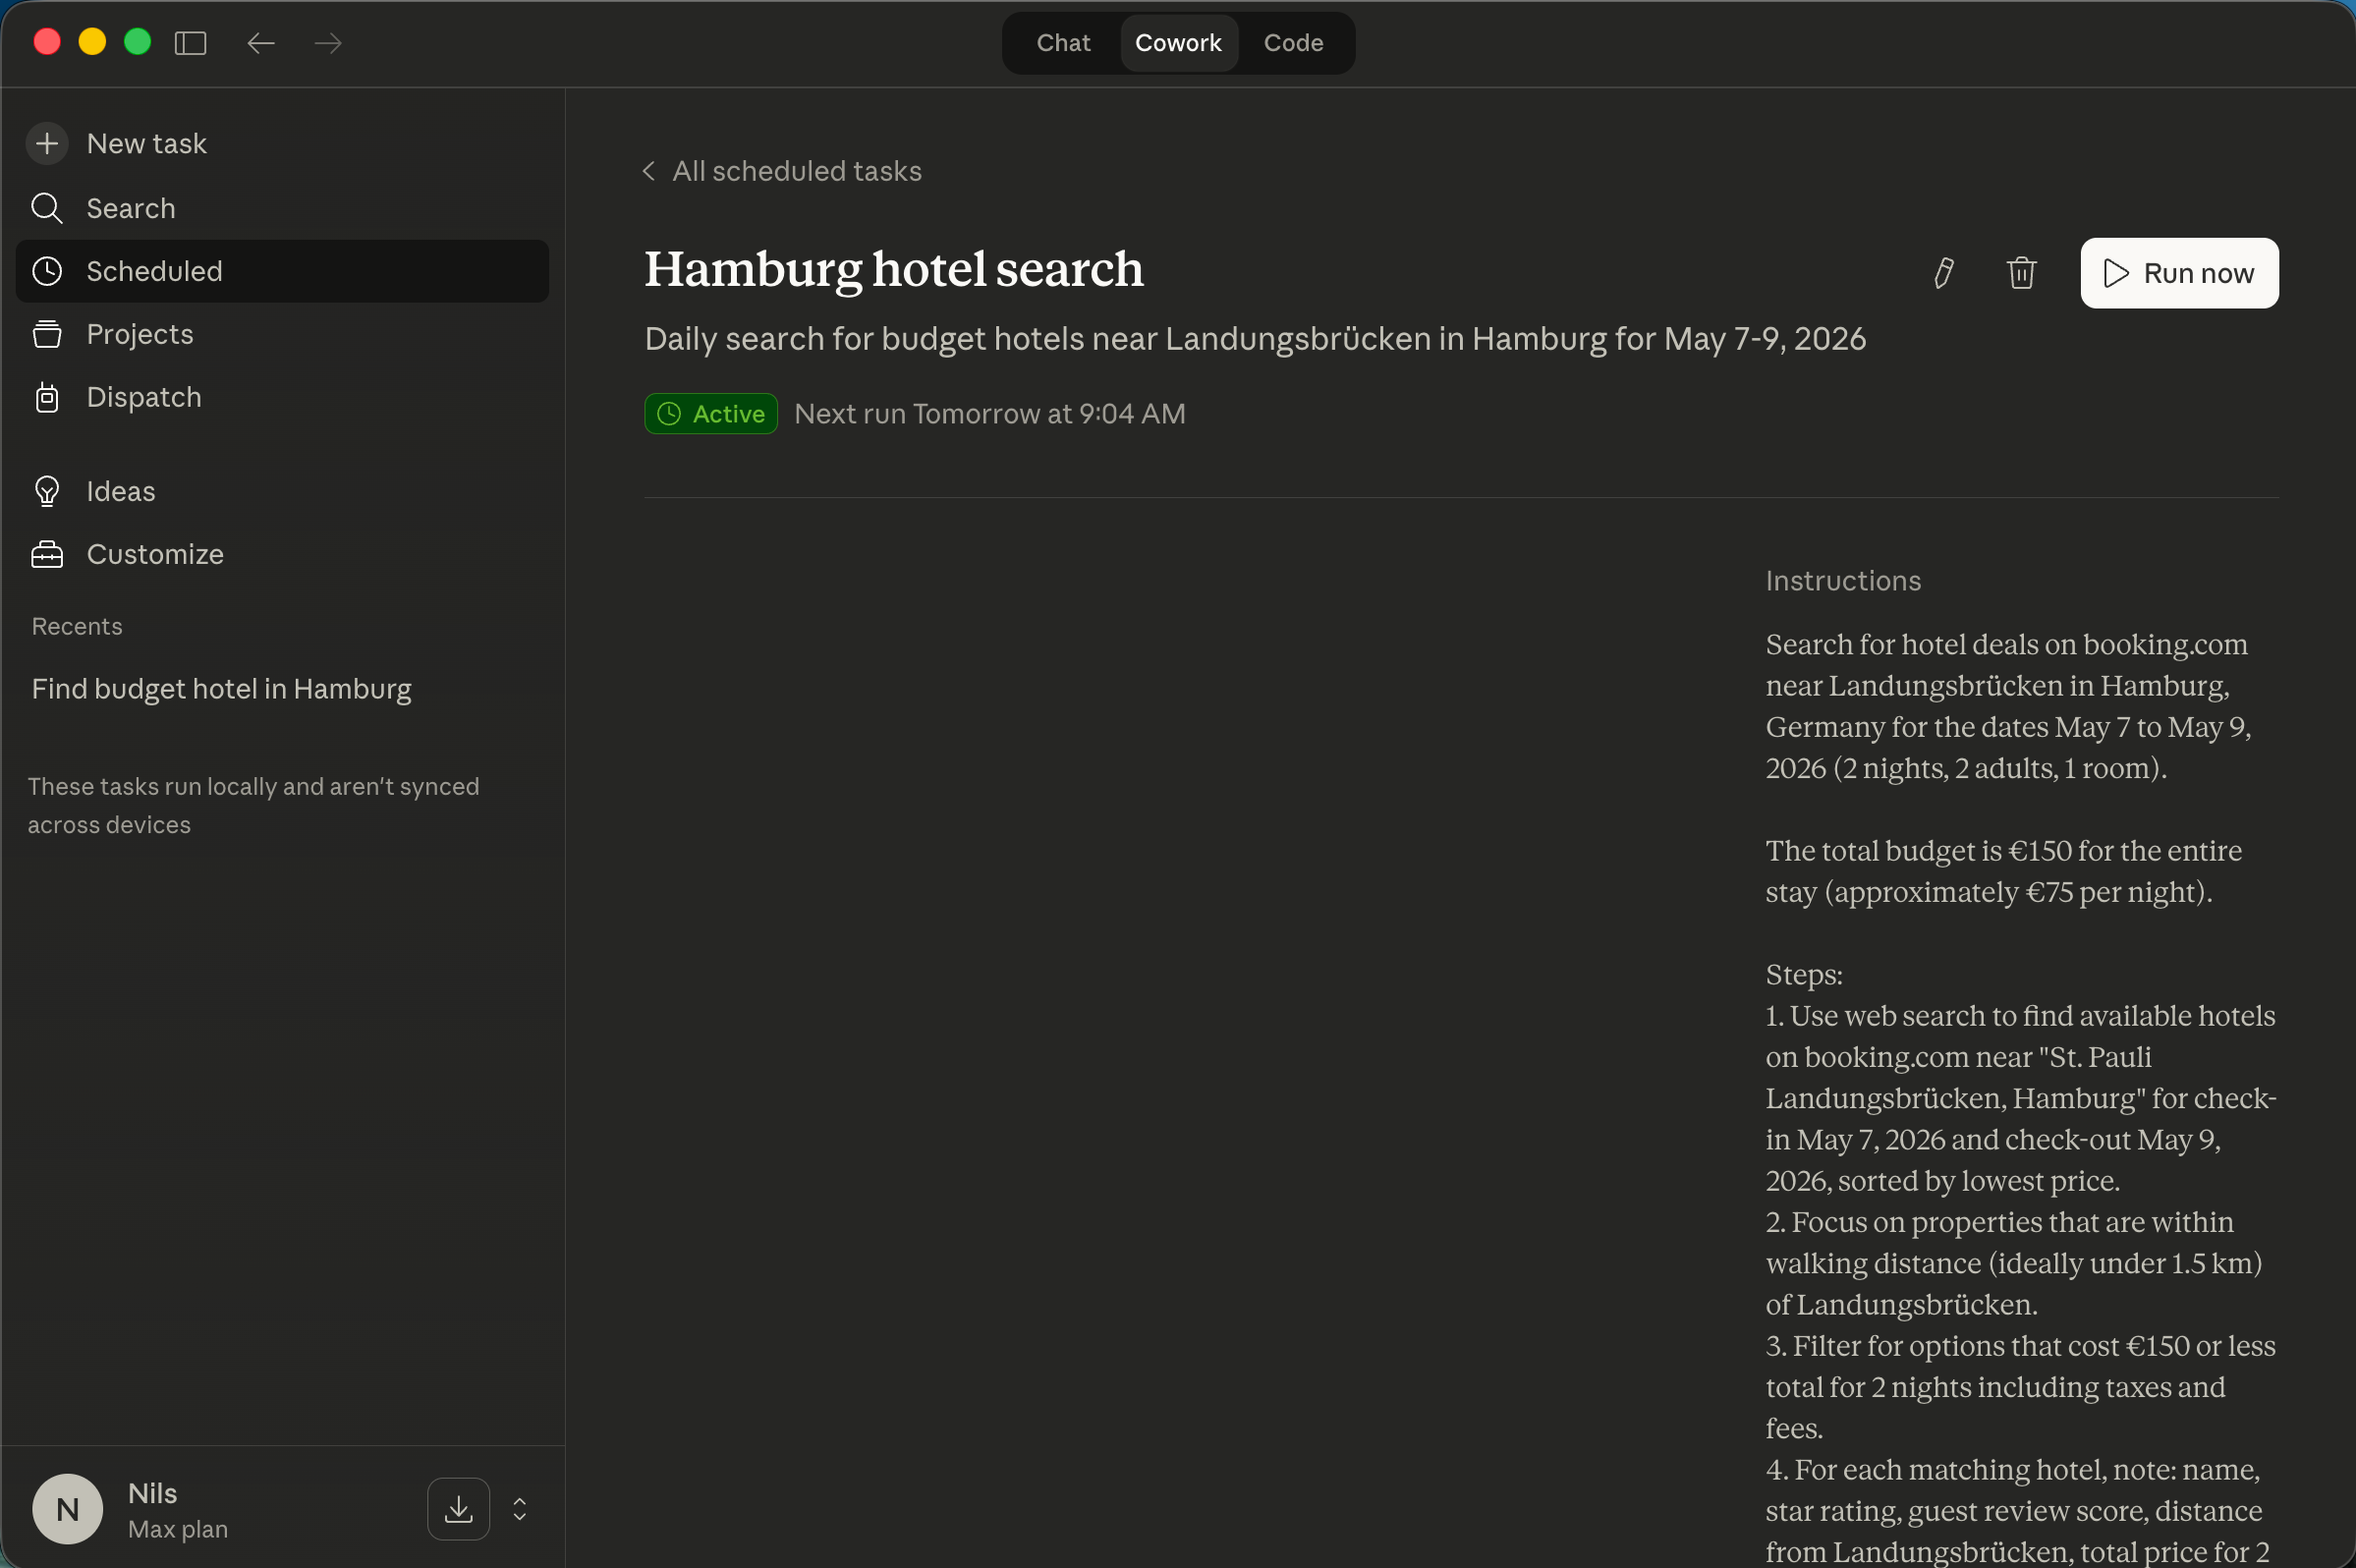Click the Projects stack icon
This screenshot has width=2356, height=1568.
tap(47, 334)
